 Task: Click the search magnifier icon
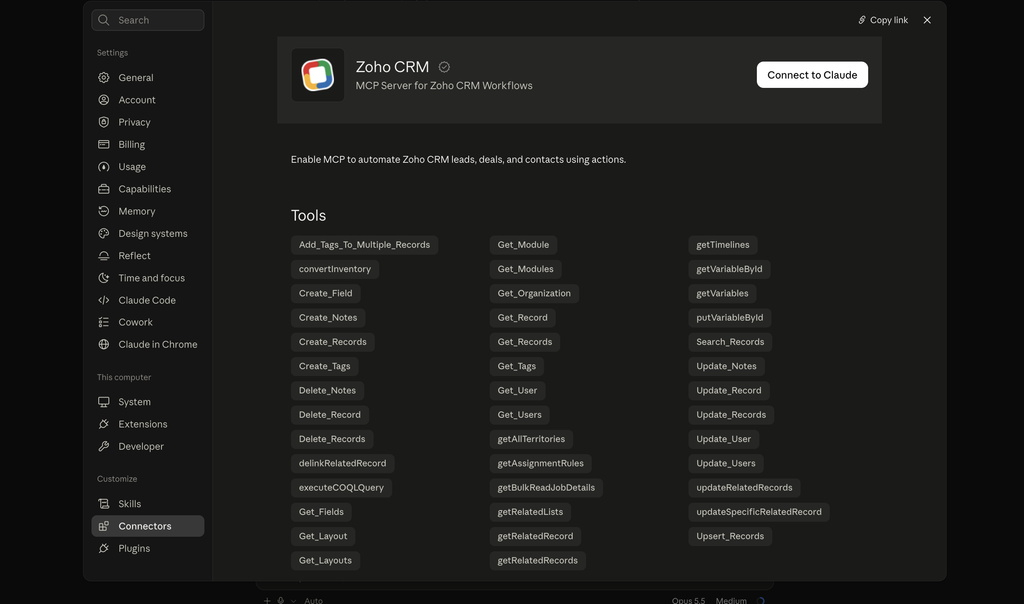104,20
